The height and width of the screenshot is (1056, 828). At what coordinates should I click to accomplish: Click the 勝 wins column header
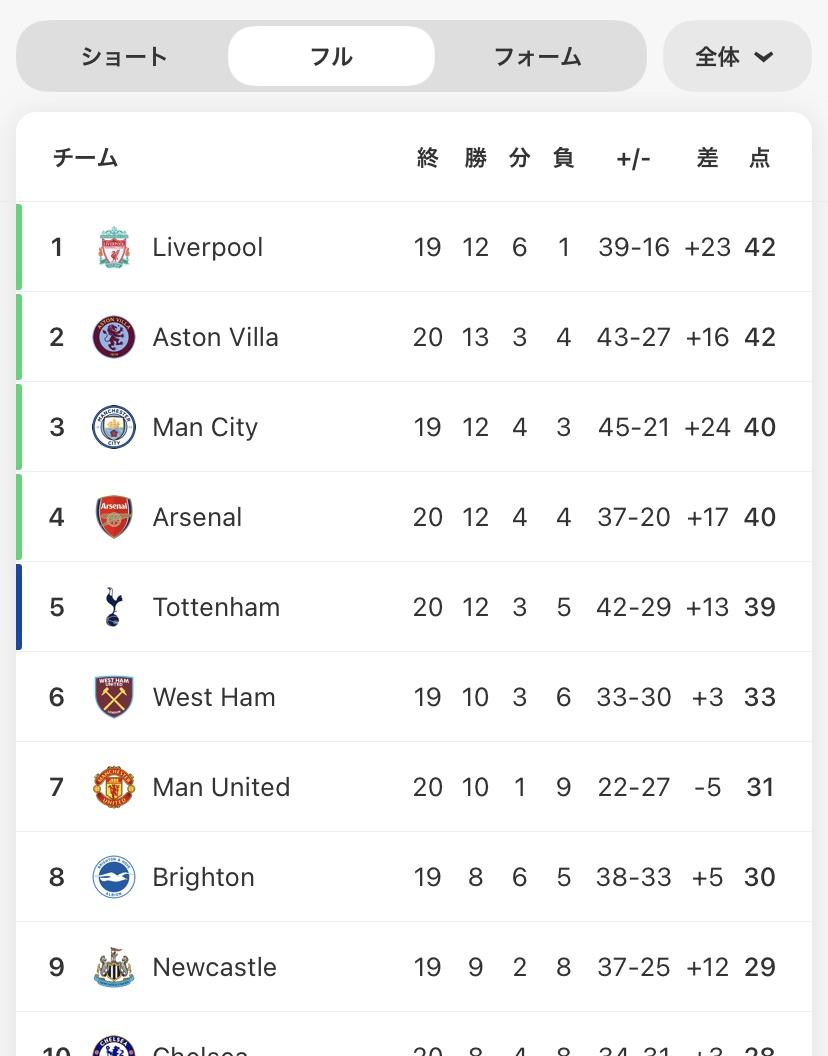(x=475, y=158)
